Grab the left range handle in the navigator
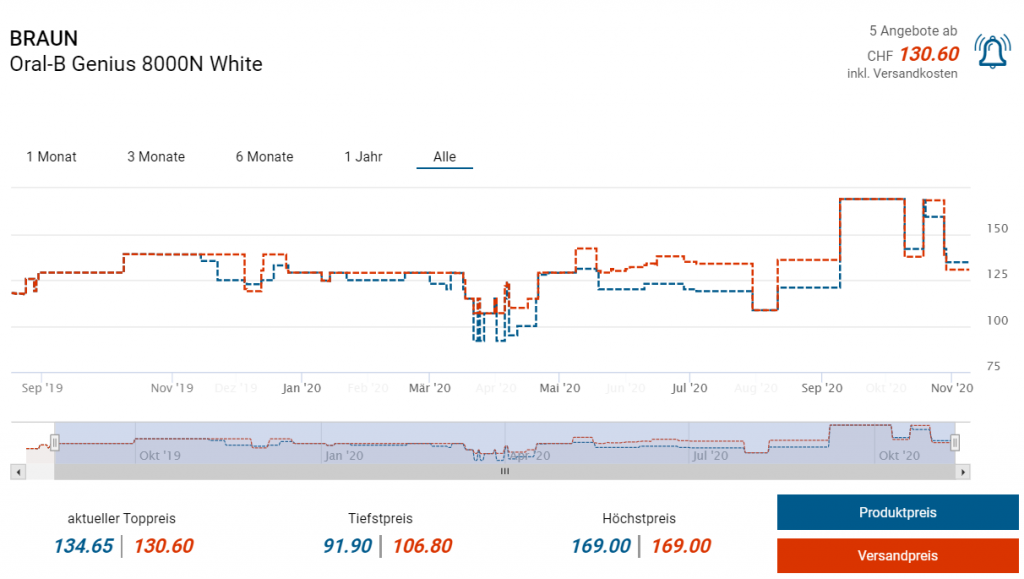Image resolution: width=1024 pixels, height=579 pixels. tap(56, 442)
